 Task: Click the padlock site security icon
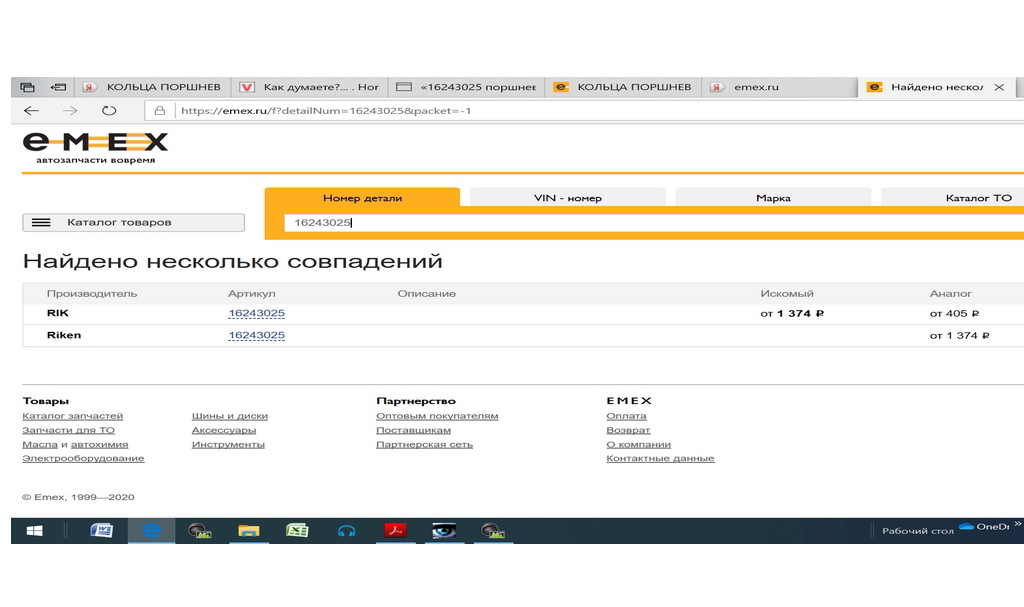click(159, 110)
